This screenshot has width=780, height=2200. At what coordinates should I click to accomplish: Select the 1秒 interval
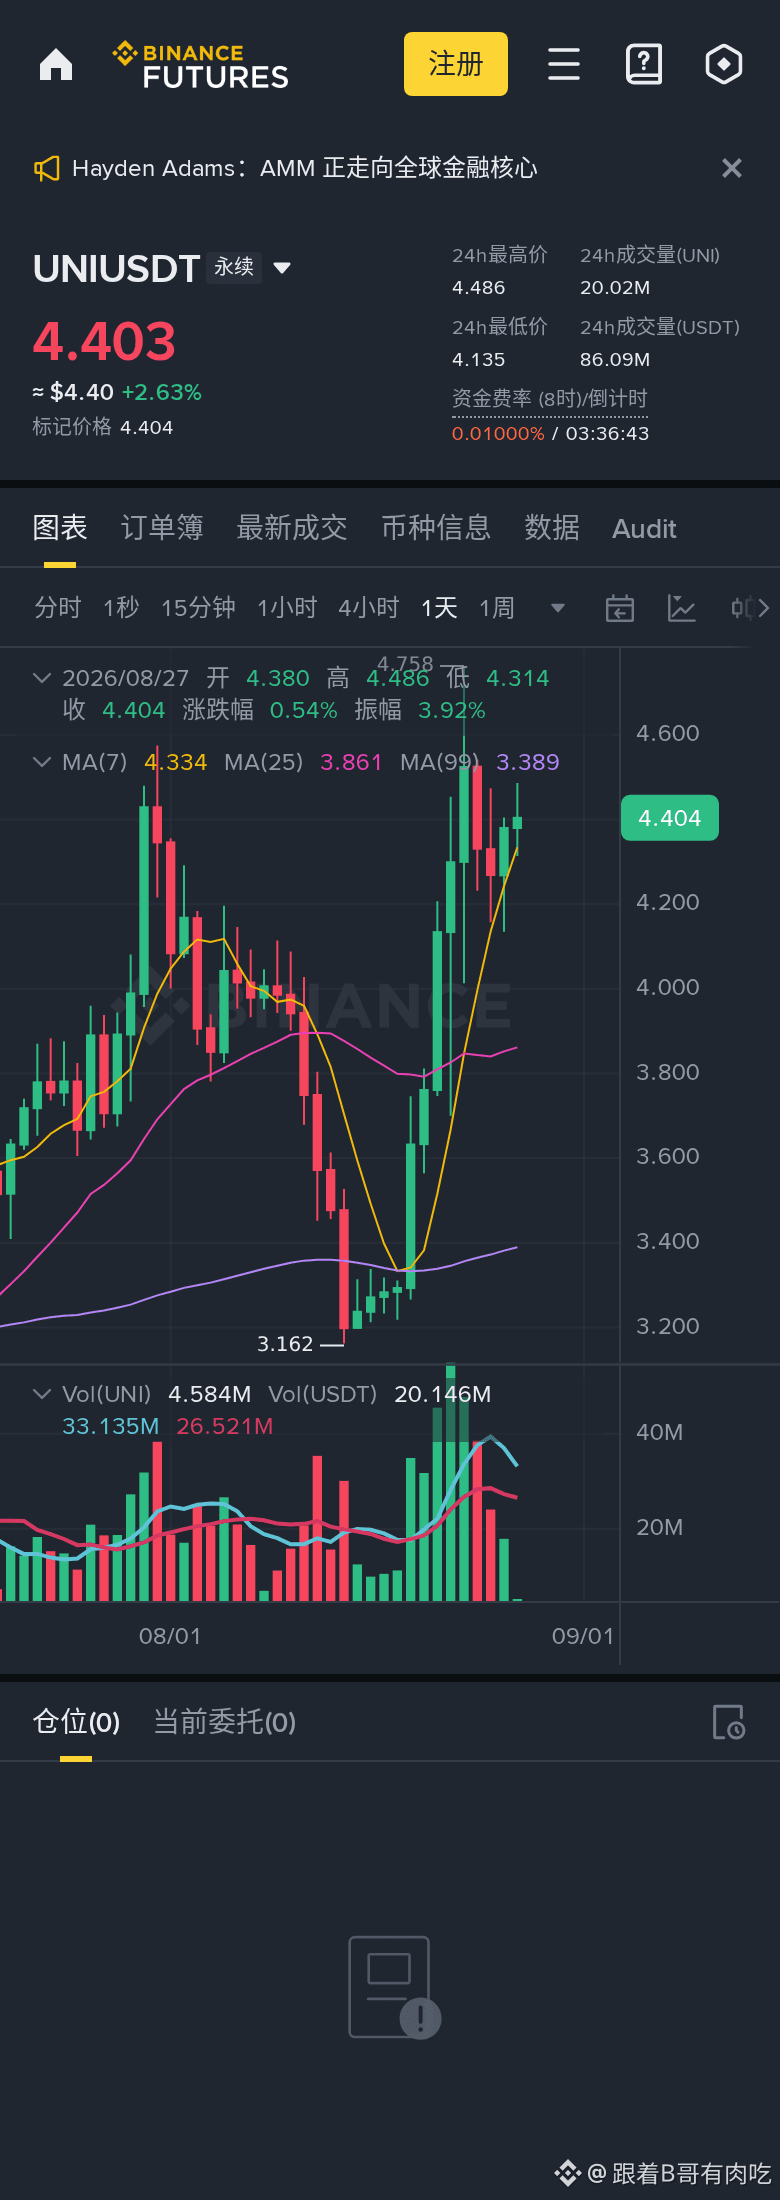[x=121, y=607]
